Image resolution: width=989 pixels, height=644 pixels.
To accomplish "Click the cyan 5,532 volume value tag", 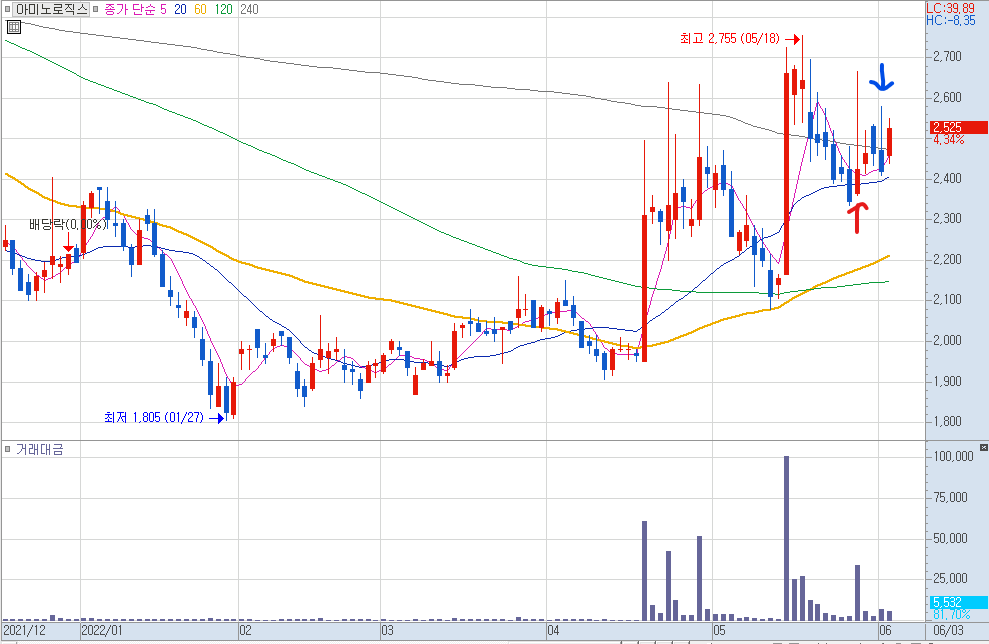I will [959, 602].
